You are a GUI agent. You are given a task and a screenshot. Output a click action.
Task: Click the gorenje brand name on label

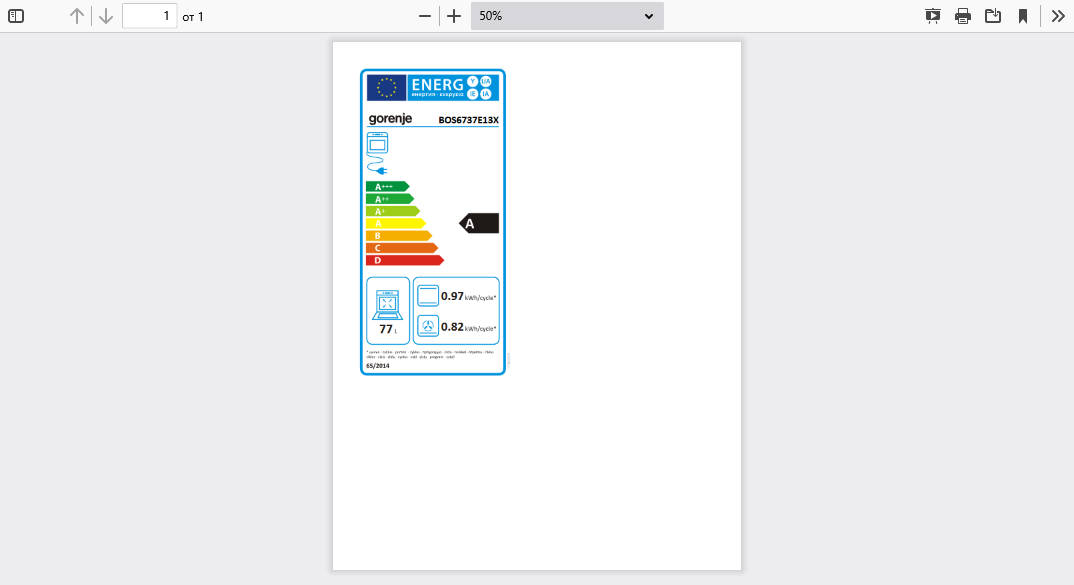click(x=390, y=119)
